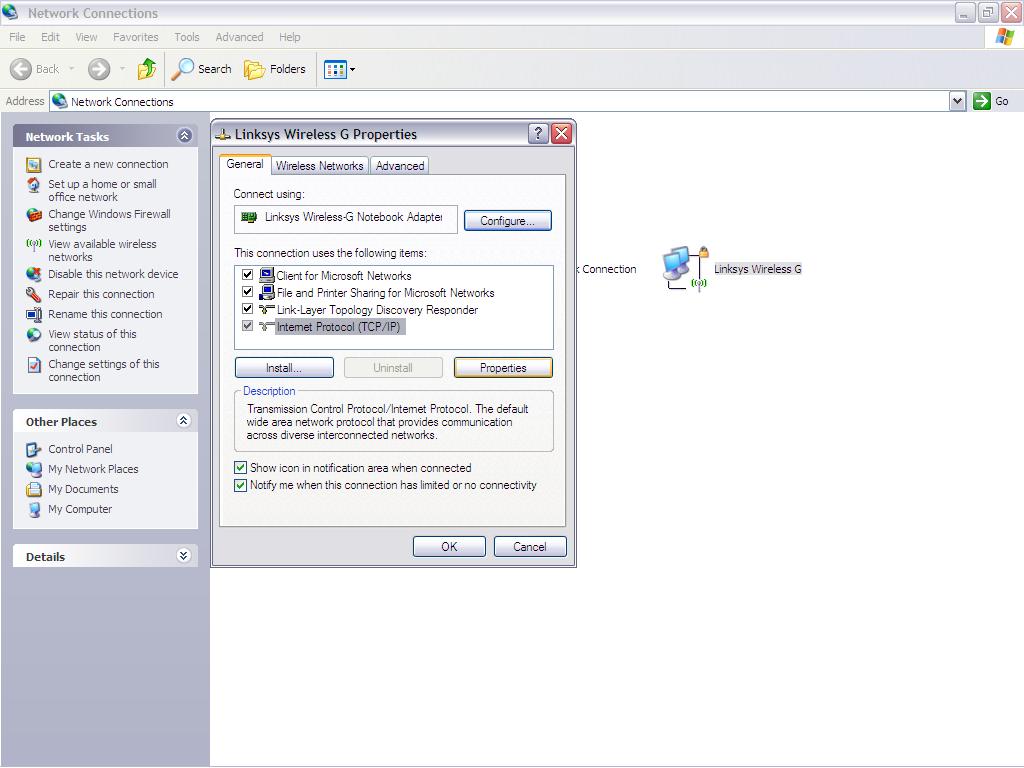Open the Views button dropdown arrow

353,69
